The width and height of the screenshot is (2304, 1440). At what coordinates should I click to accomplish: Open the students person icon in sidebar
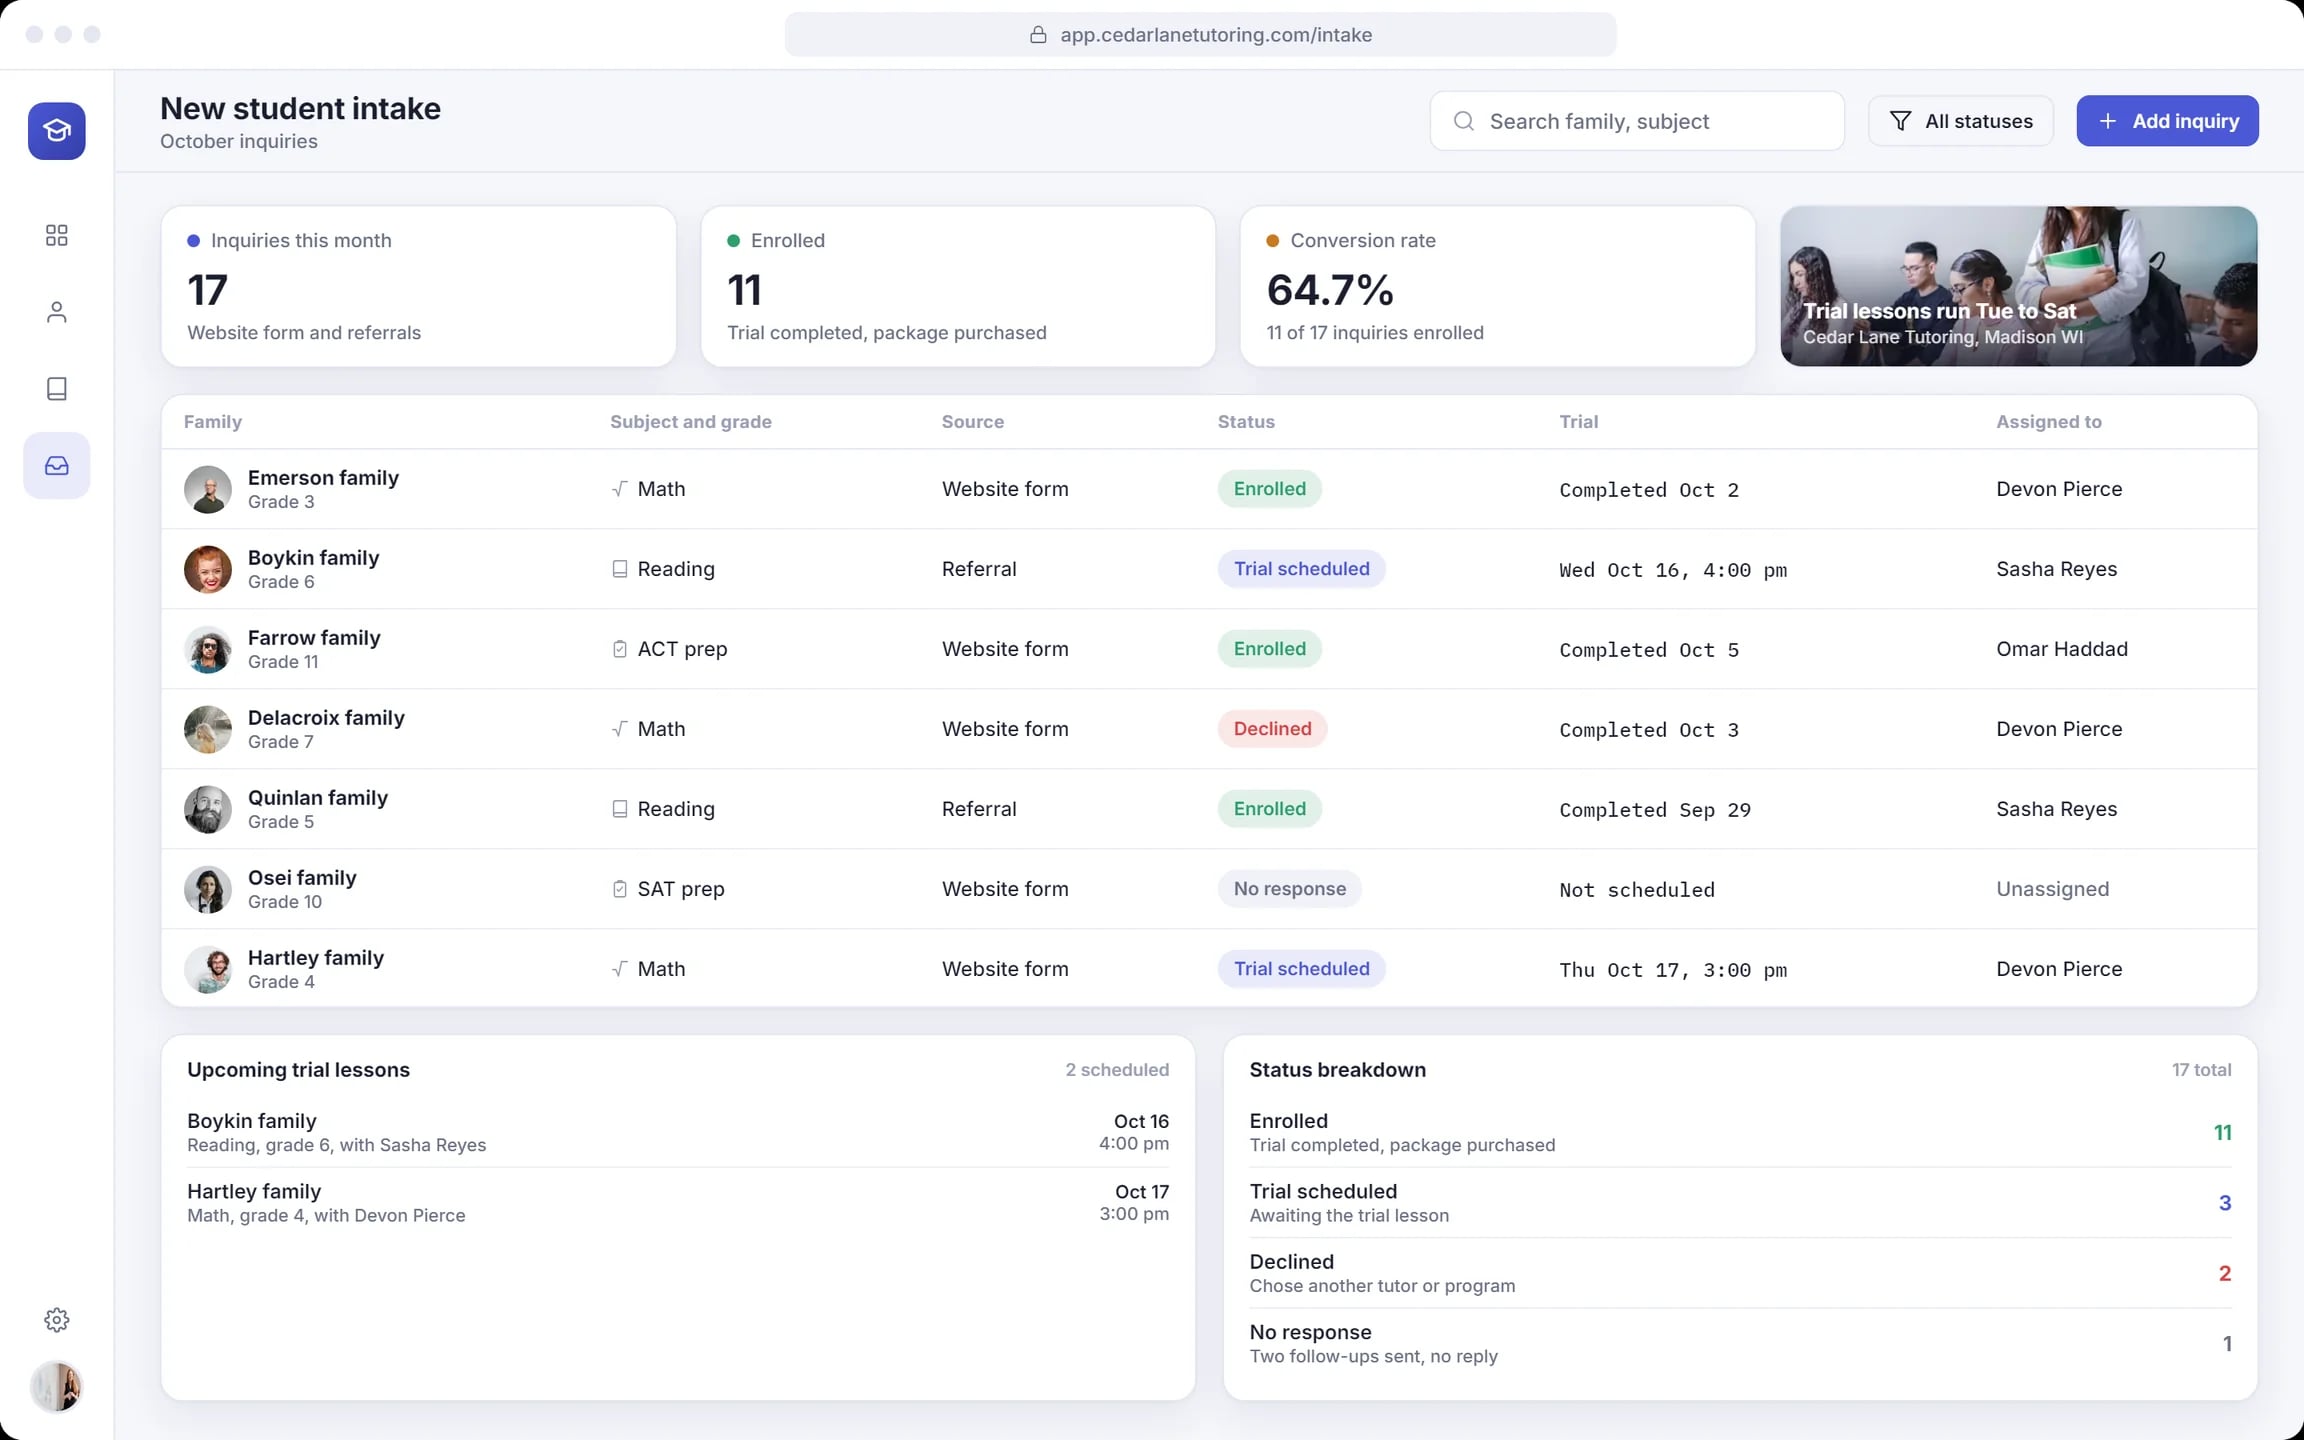pyautogui.click(x=57, y=312)
